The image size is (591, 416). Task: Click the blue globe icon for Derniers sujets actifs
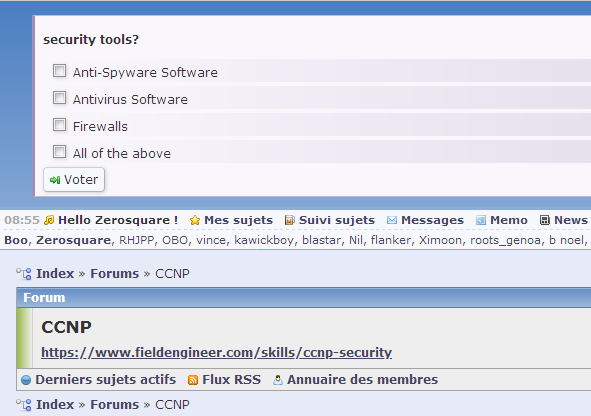(x=26, y=380)
